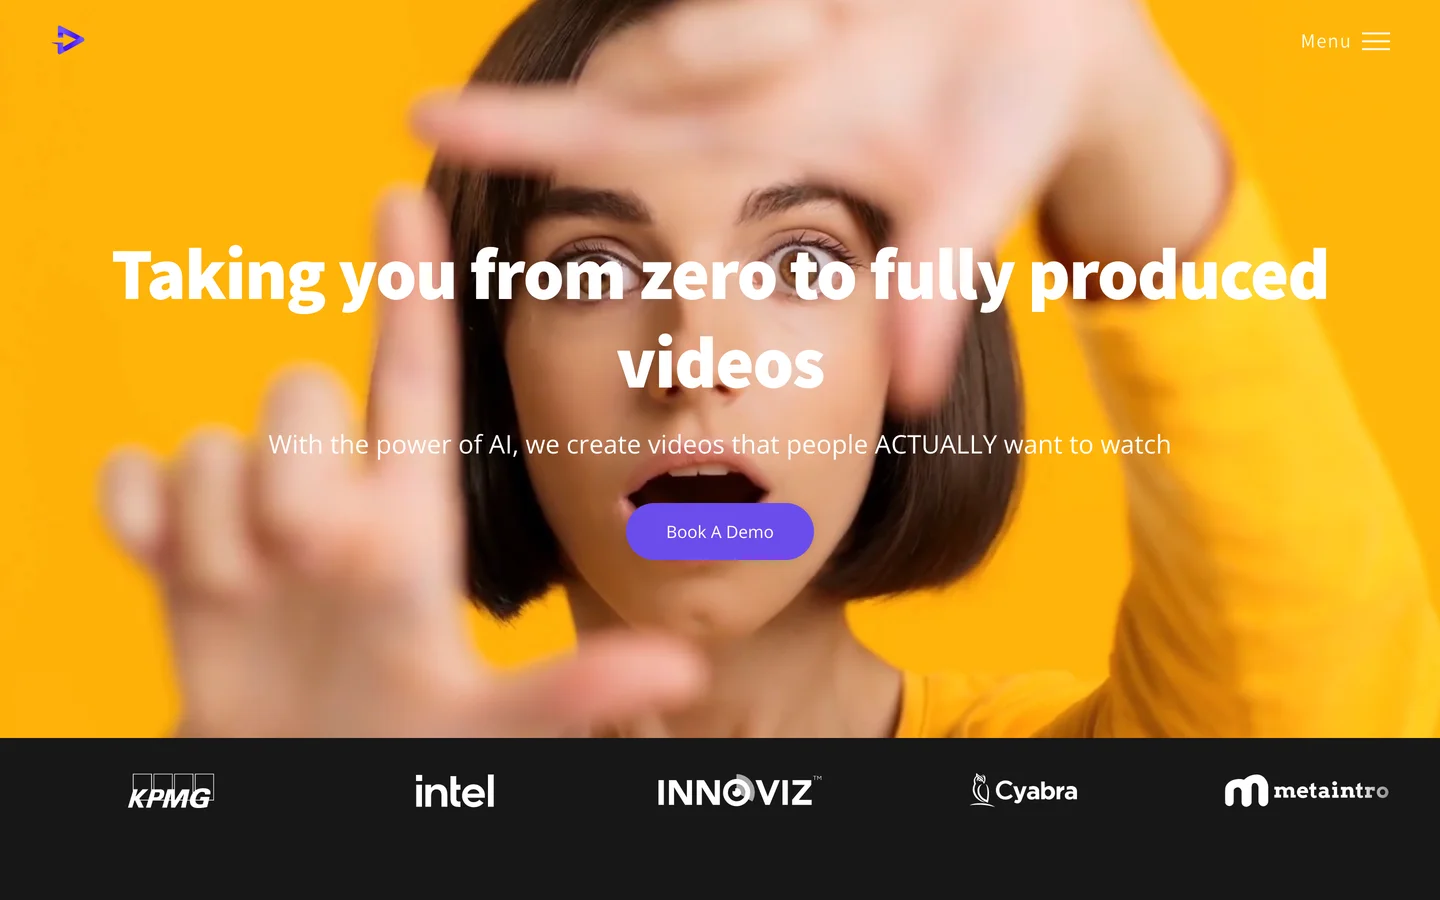Click the Cyabra wordmark text
This screenshot has height=900, width=1440.
tap(1037, 791)
